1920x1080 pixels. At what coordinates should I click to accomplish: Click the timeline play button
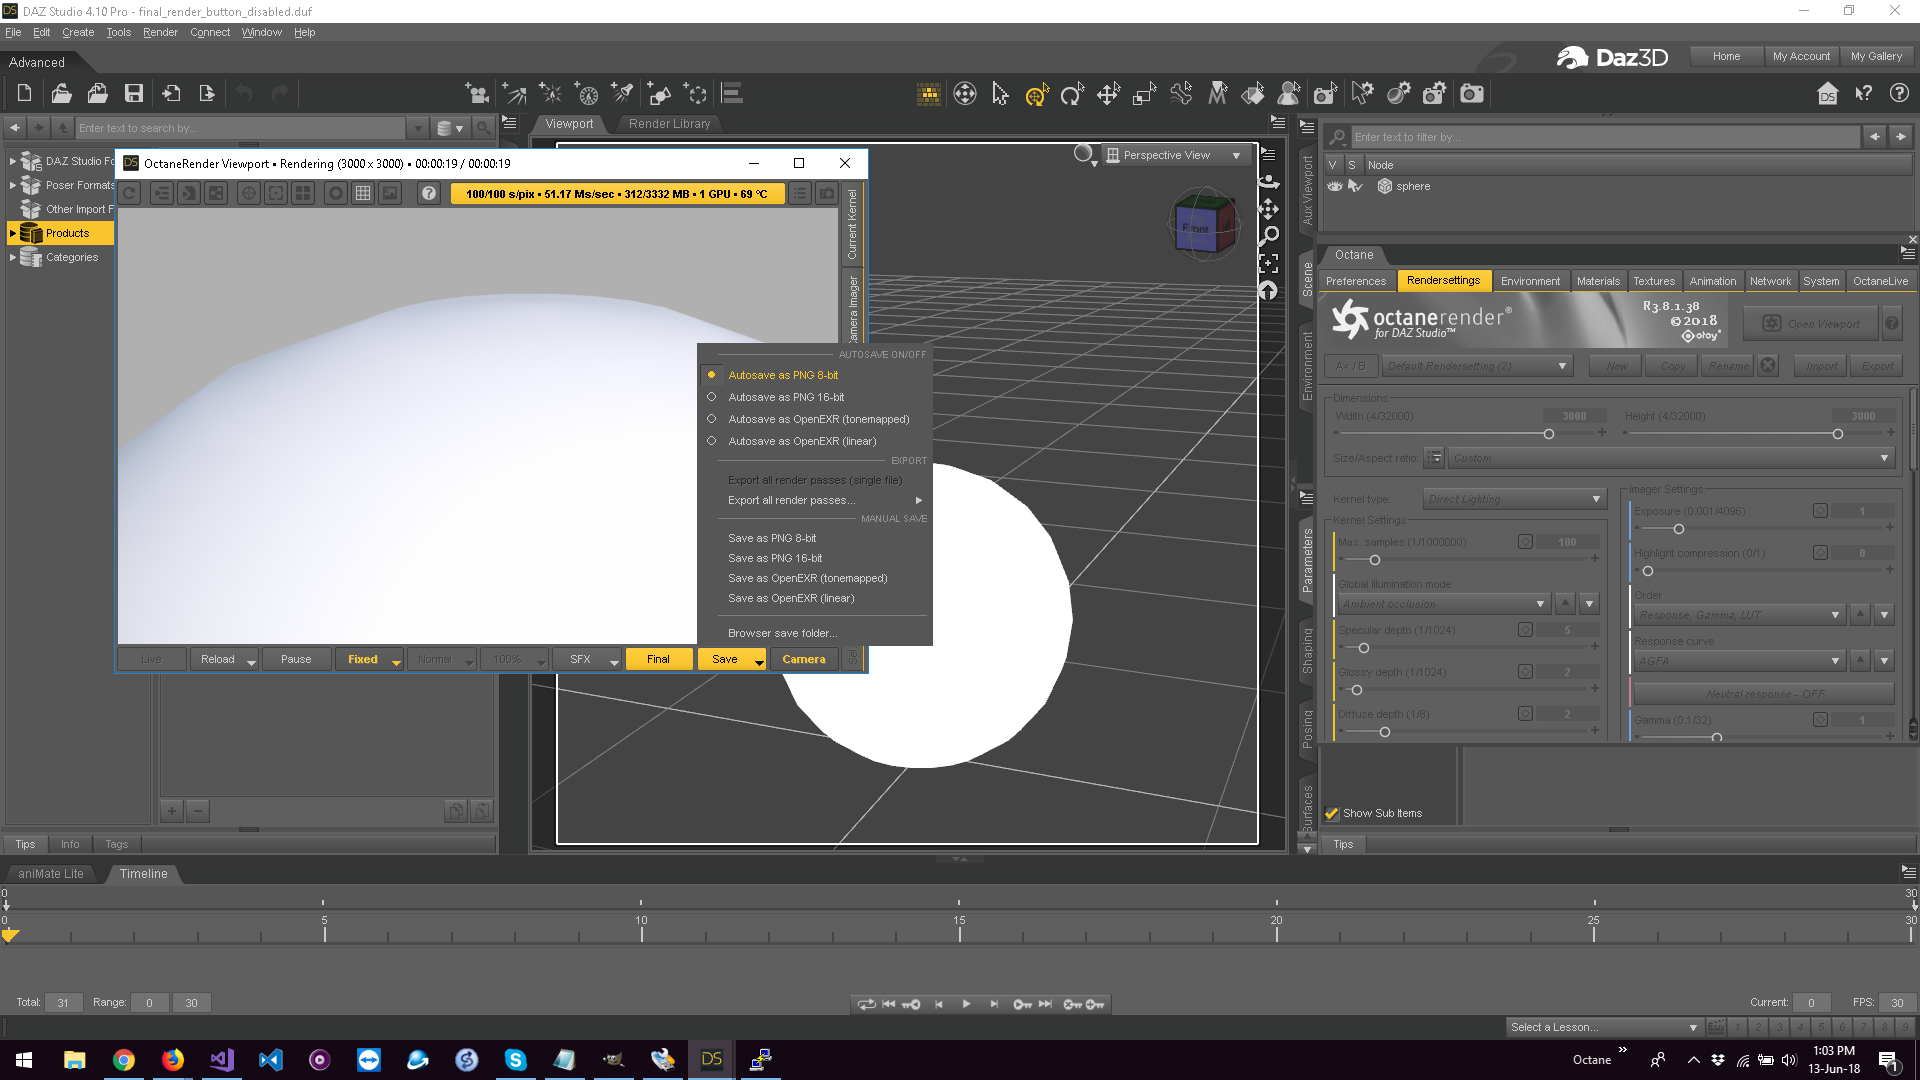966,1004
